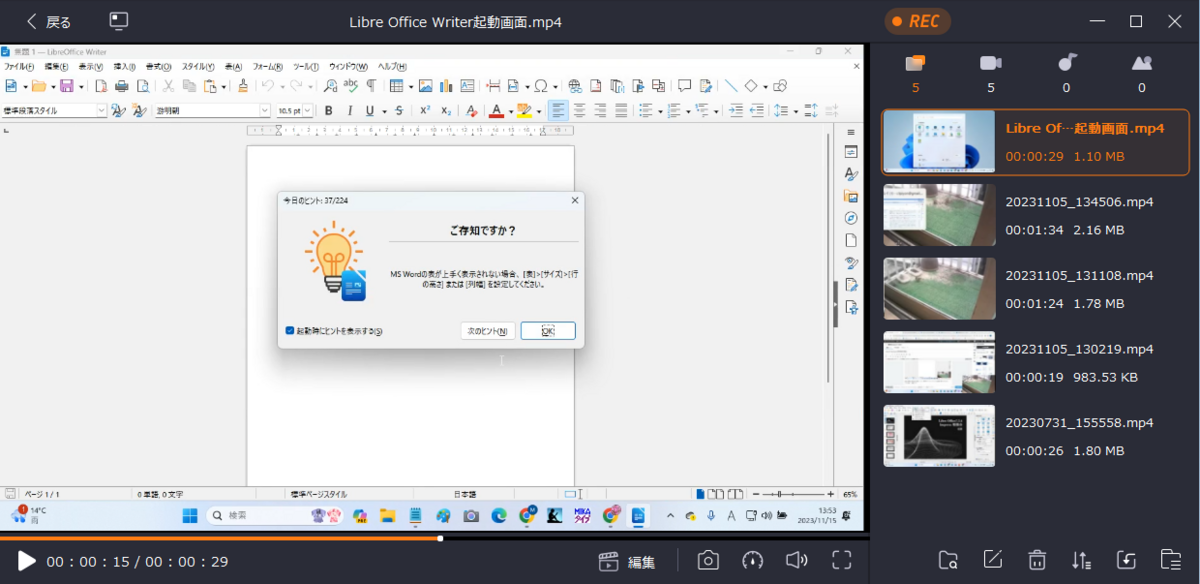Open the 標準段落スタイル paragraph style dropdown in the video
The image size is (1200, 584).
(x=102, y=111)
